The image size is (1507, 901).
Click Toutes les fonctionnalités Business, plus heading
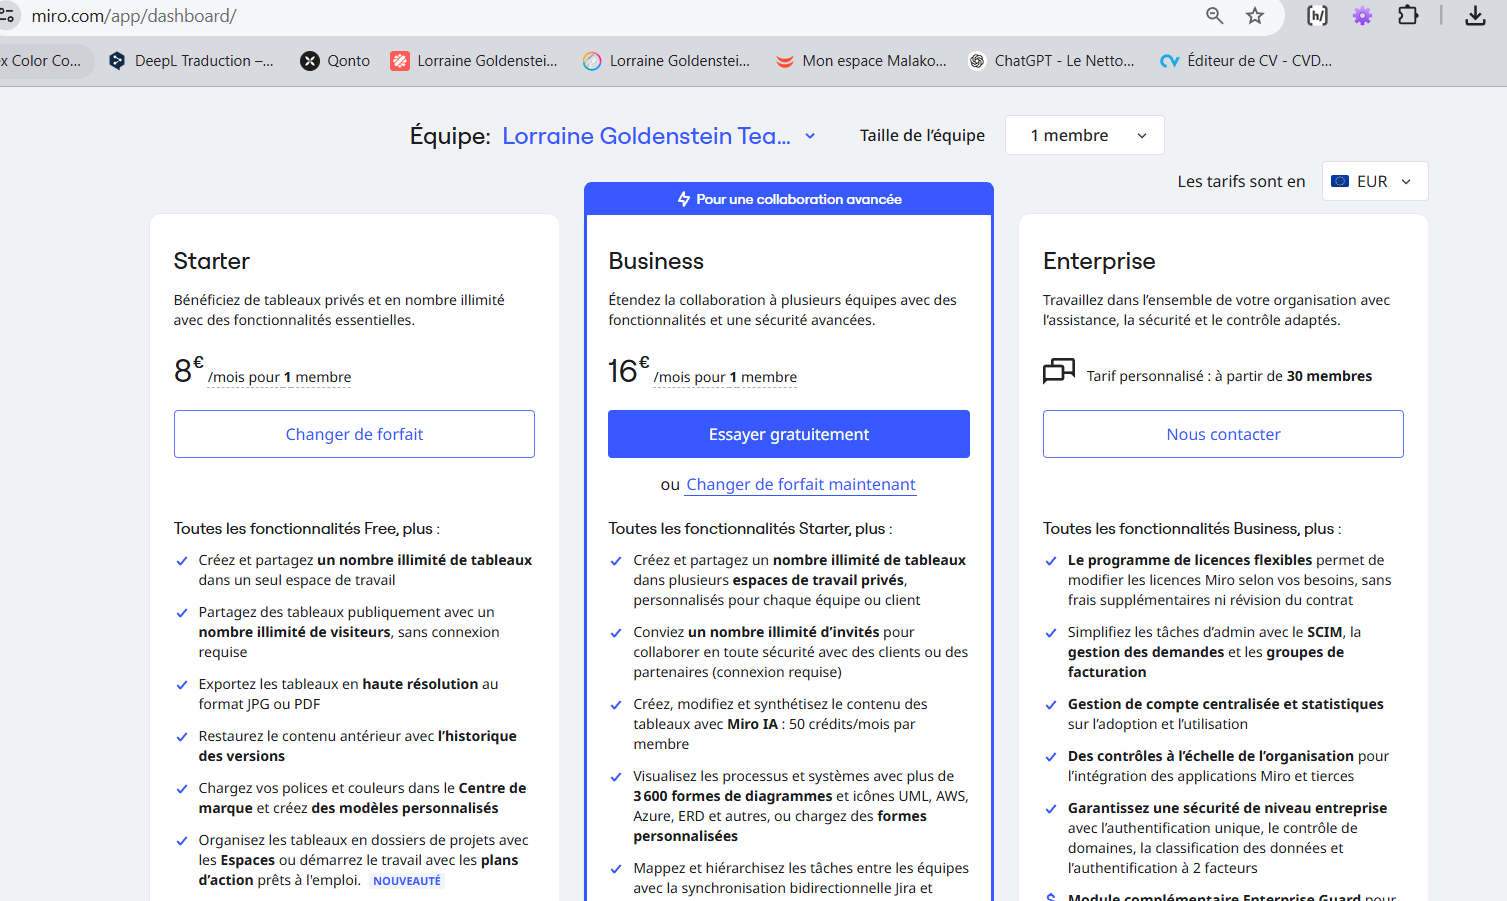tap(1192, 528)
